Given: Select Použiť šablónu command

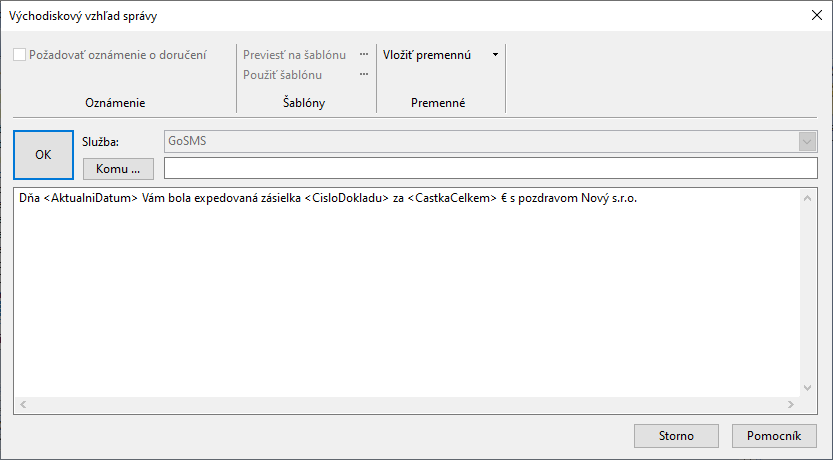Looking at the screenshot, I should pos(283,75).
